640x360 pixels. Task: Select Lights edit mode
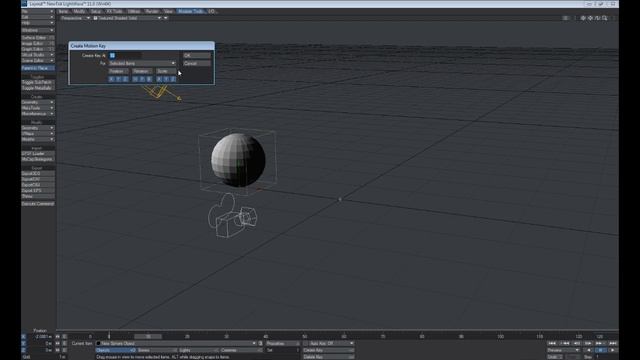click(x=199, y=350)
